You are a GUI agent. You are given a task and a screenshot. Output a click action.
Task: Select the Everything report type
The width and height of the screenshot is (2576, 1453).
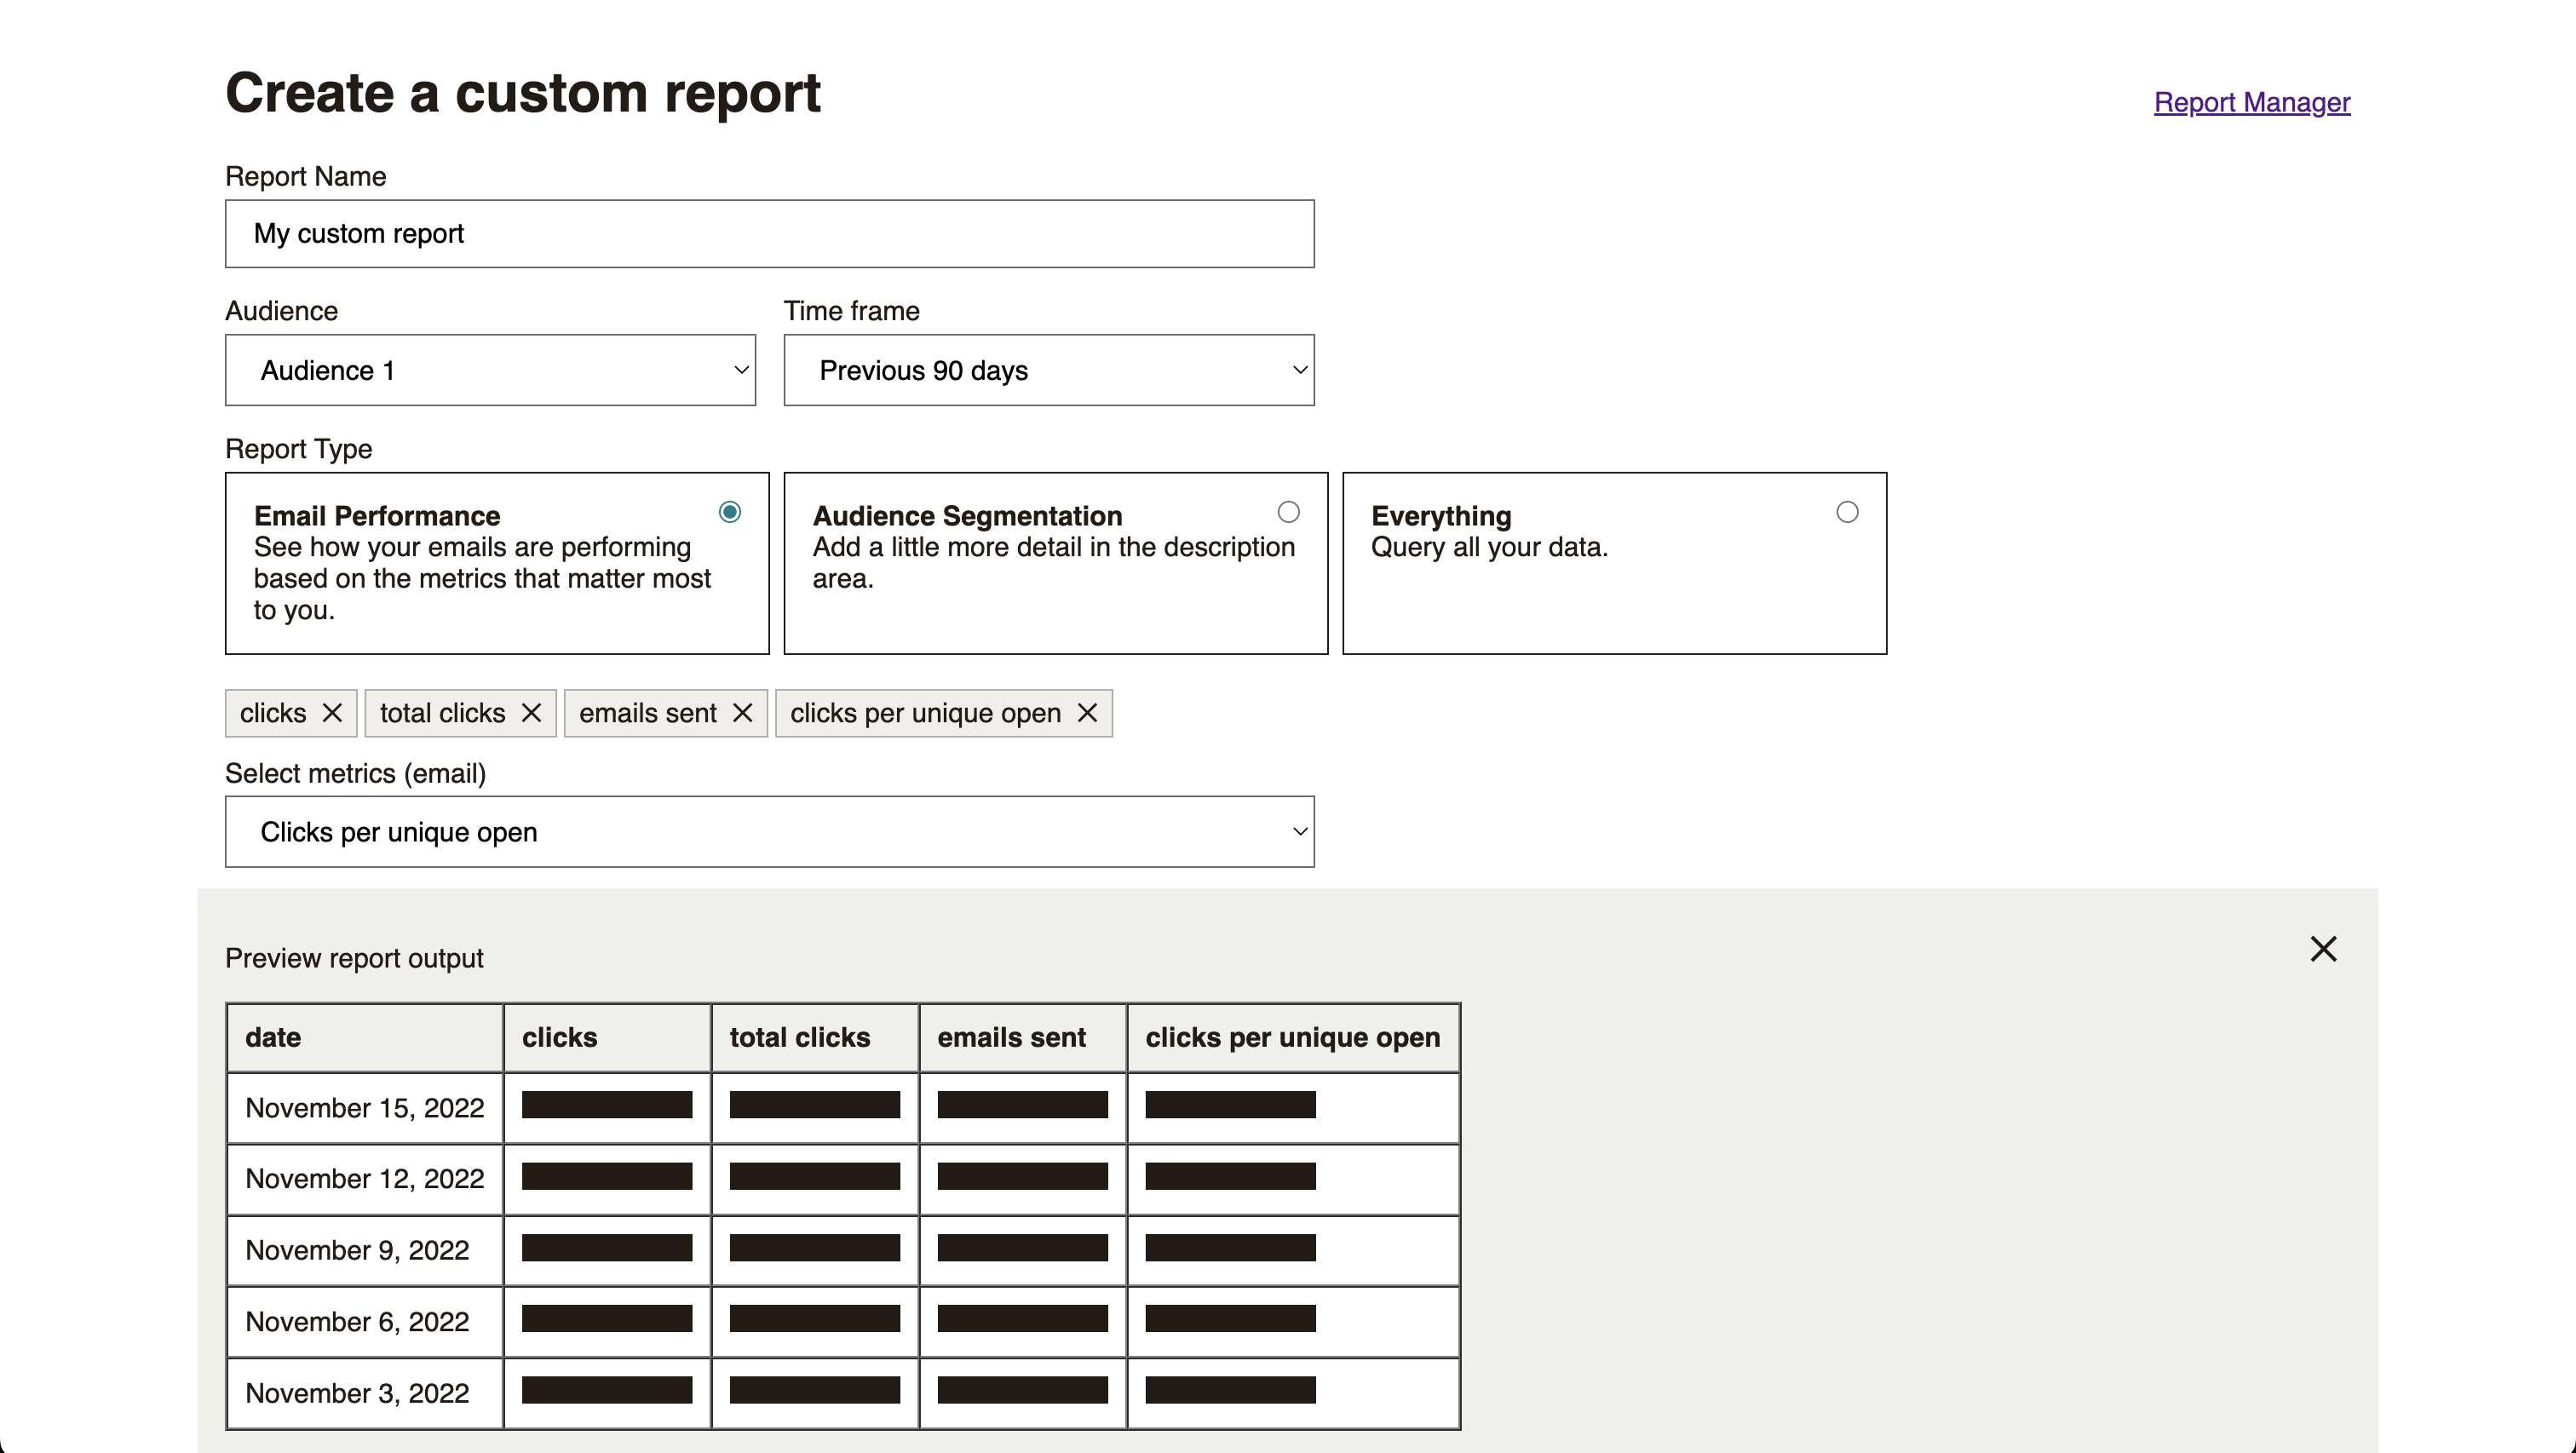pos(1847,512)
